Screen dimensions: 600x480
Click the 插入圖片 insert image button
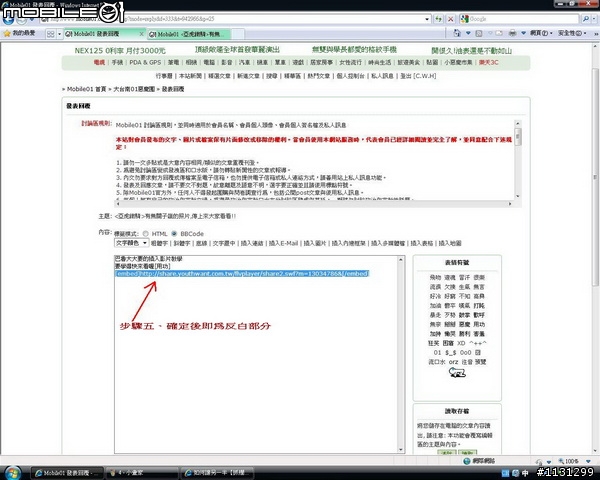click(315, 243)
